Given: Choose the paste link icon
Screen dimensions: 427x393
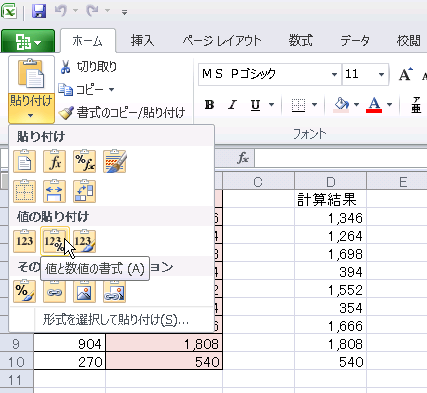Looking at the screenshot, I should click(54, 291).
